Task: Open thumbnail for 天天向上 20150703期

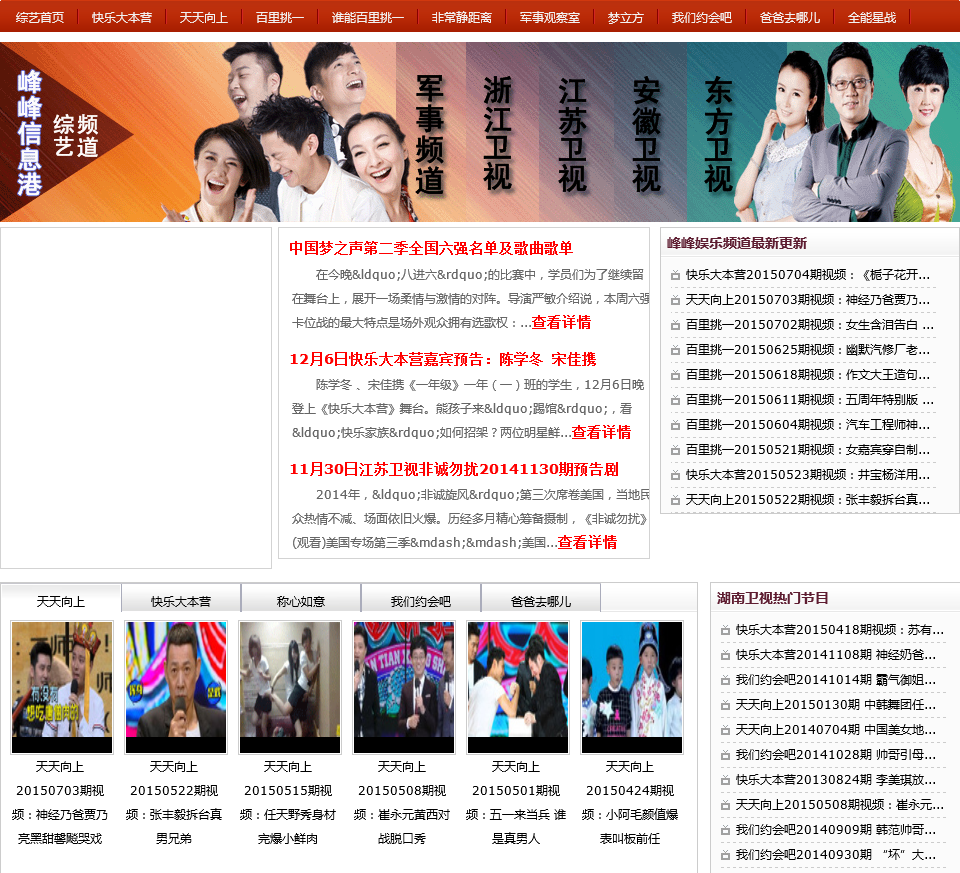Action: 62,687
